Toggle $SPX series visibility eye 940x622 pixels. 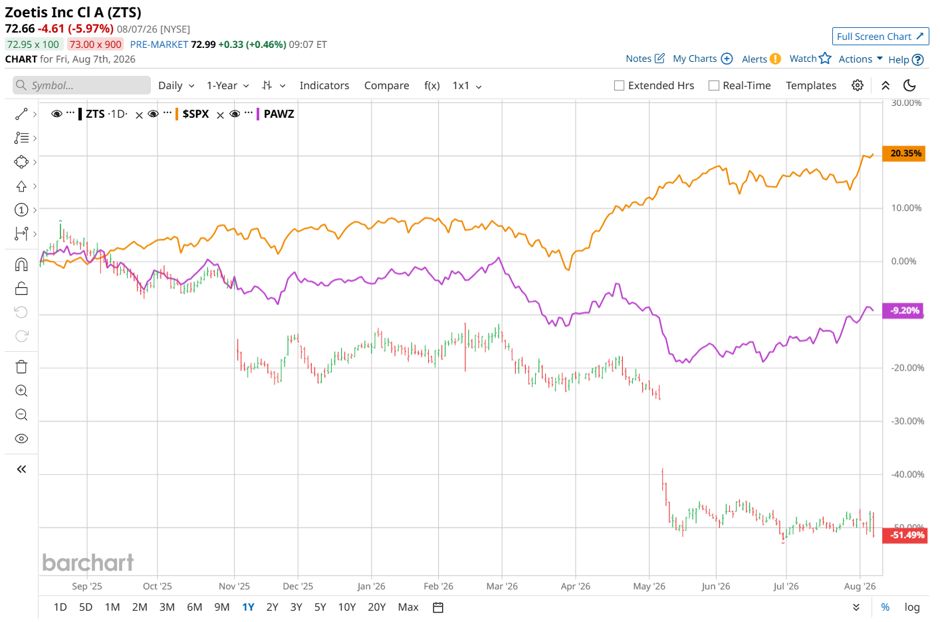point(153,113)
